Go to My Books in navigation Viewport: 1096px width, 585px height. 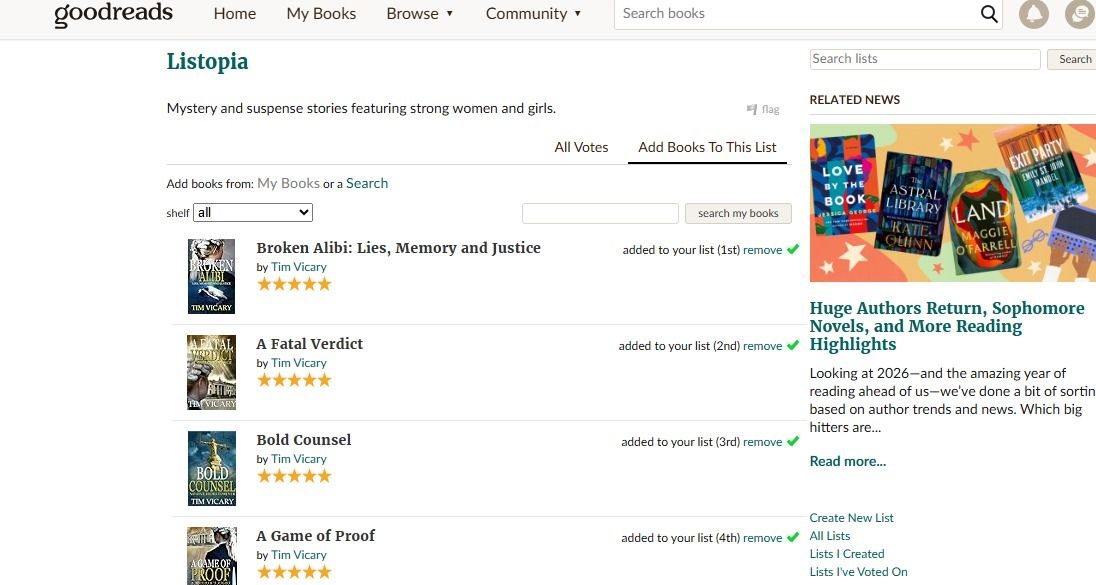pyautogui.click(x=321, y=14)
